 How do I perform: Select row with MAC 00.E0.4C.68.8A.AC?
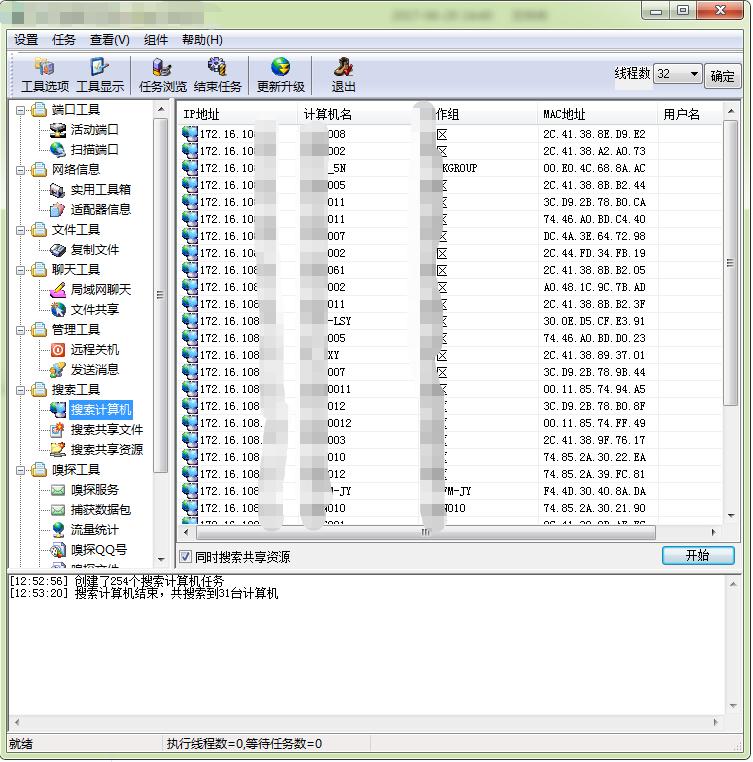click(x=450, y=168)
